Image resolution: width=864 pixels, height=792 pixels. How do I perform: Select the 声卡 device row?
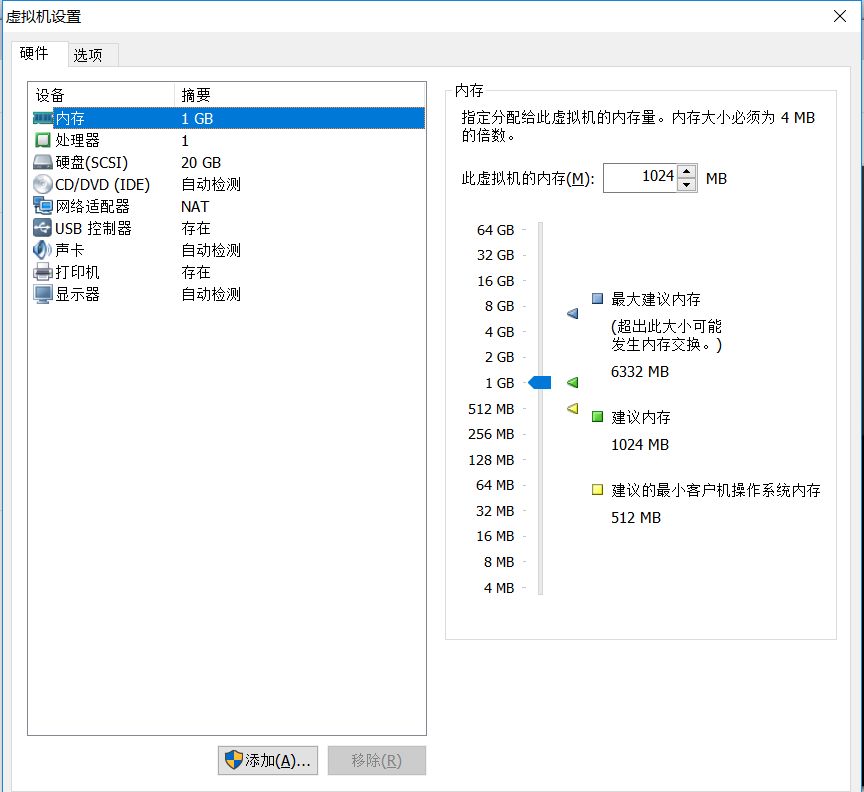pyautogui.click(x=228, y=250)
